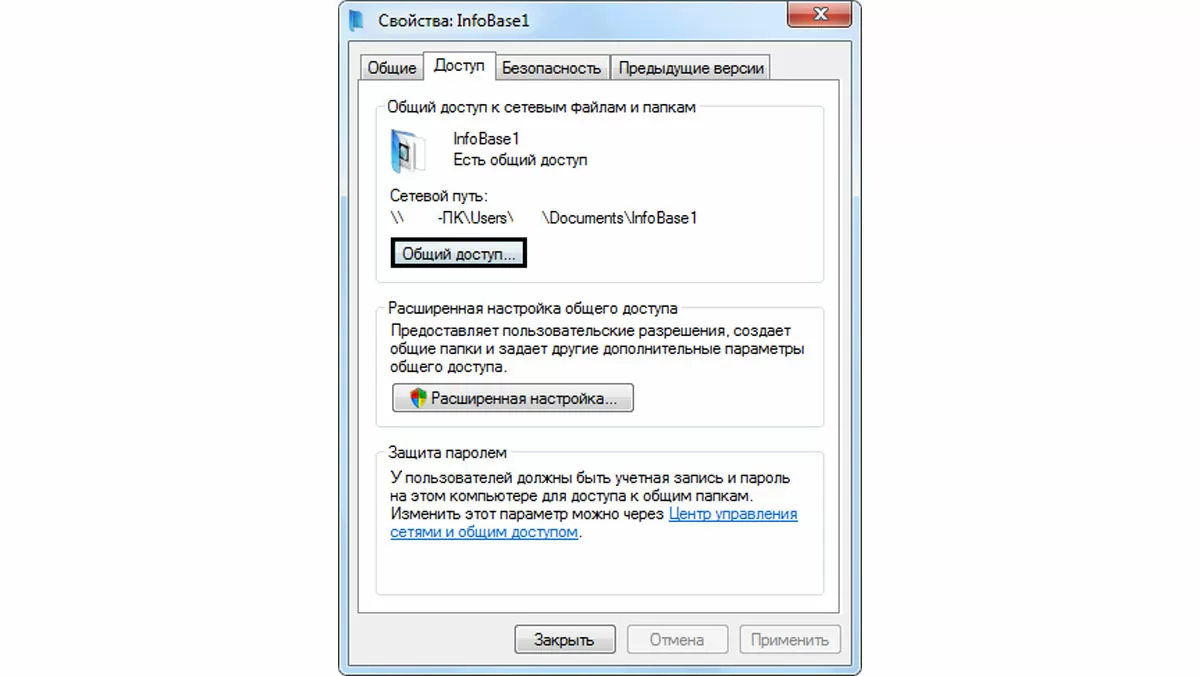Click the folder icon in the title bar

click(x=358, y=21)
